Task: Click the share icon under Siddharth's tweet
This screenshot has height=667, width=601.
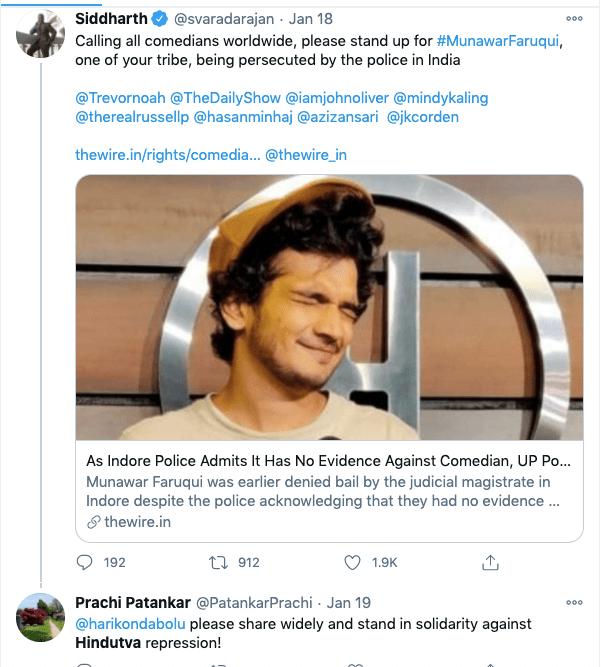Action: click(490, 562)
